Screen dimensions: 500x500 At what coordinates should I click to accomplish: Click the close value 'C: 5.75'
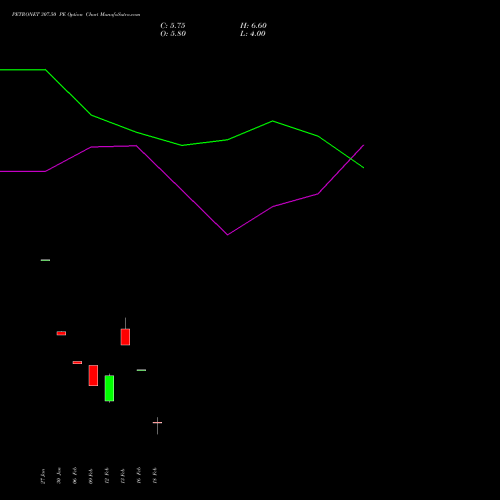coord(173,26)
